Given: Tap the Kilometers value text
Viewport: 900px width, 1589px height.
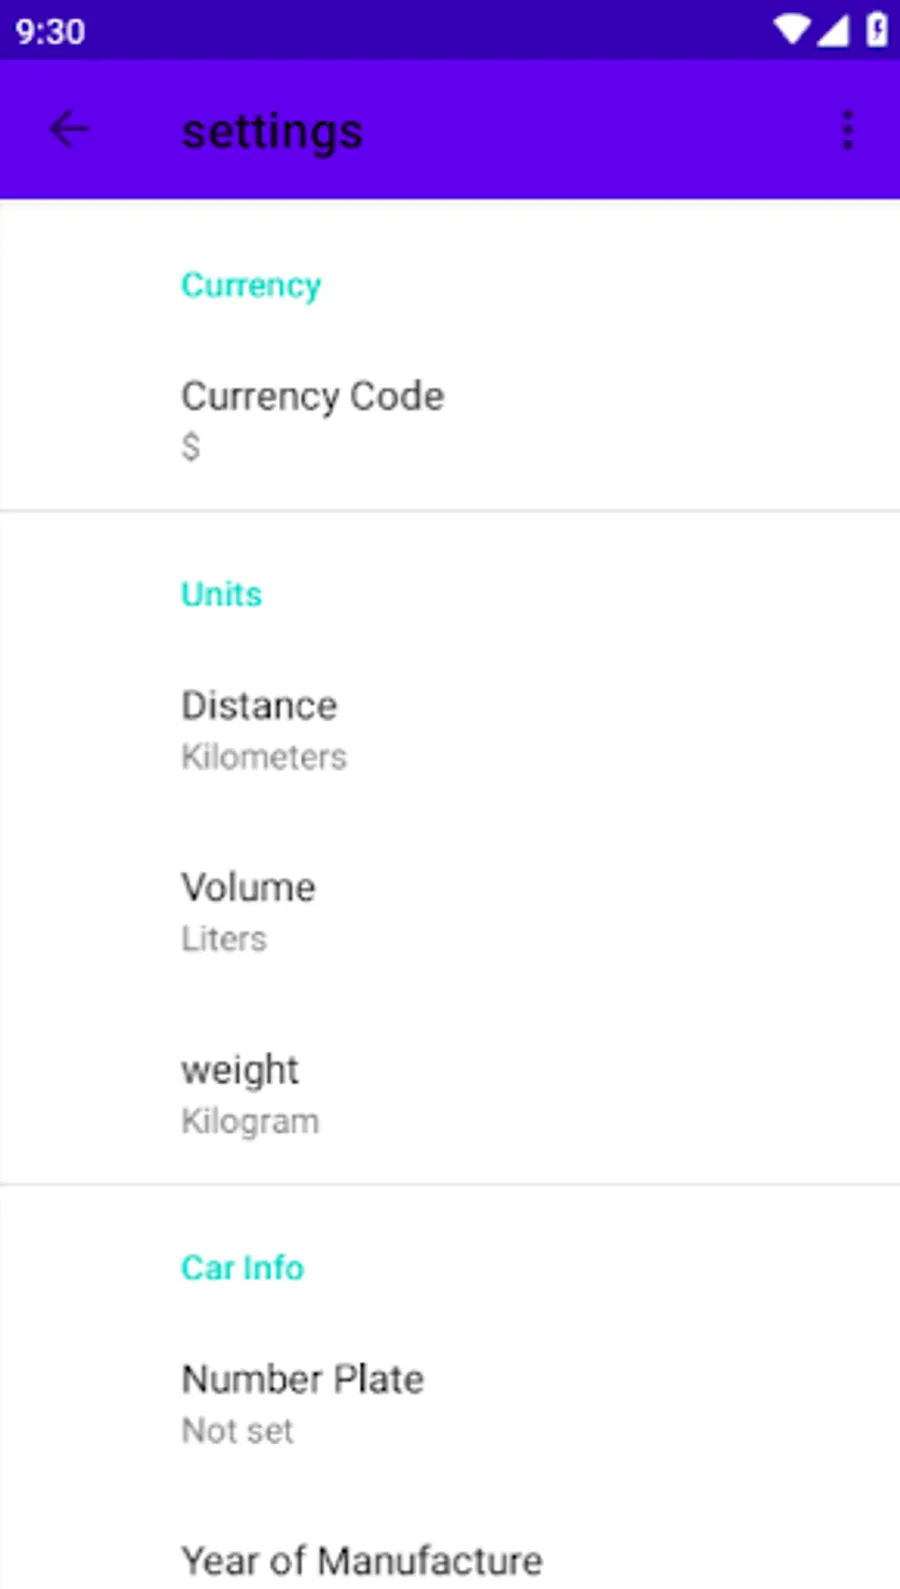Looking at the screenshot, I should tap(264, 757).
